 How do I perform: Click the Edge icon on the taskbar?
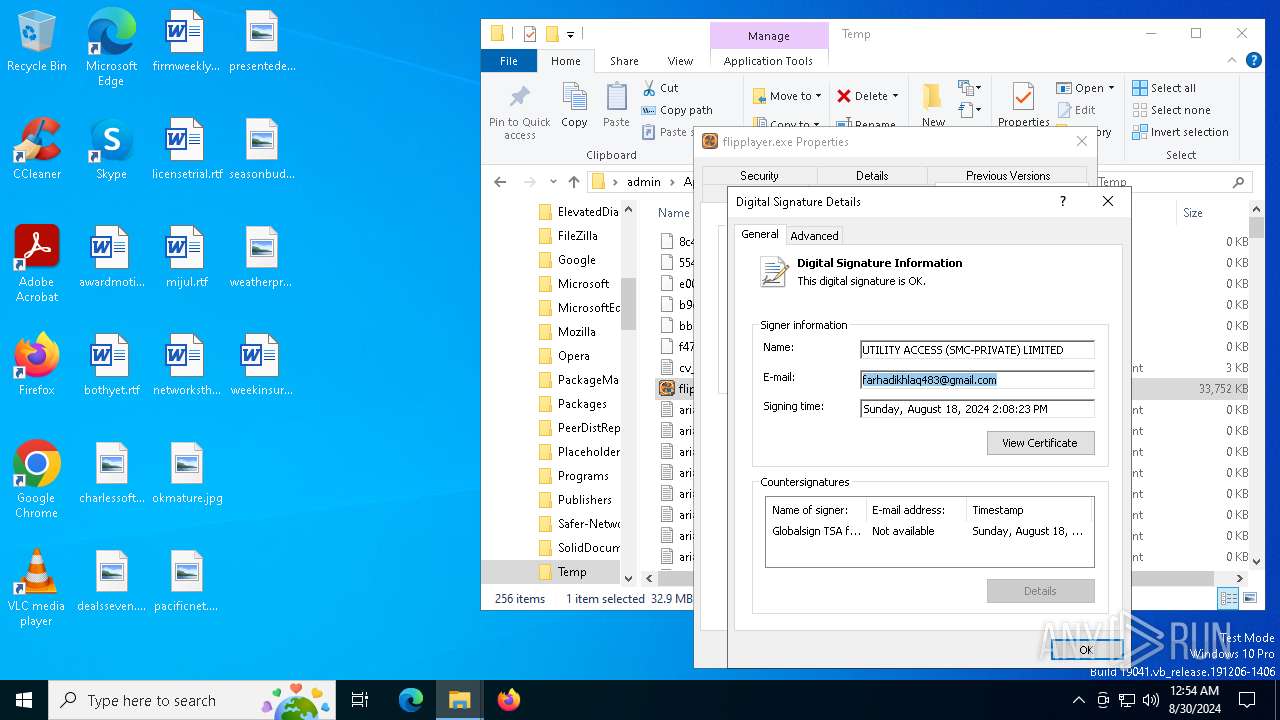tap(411, 700)
